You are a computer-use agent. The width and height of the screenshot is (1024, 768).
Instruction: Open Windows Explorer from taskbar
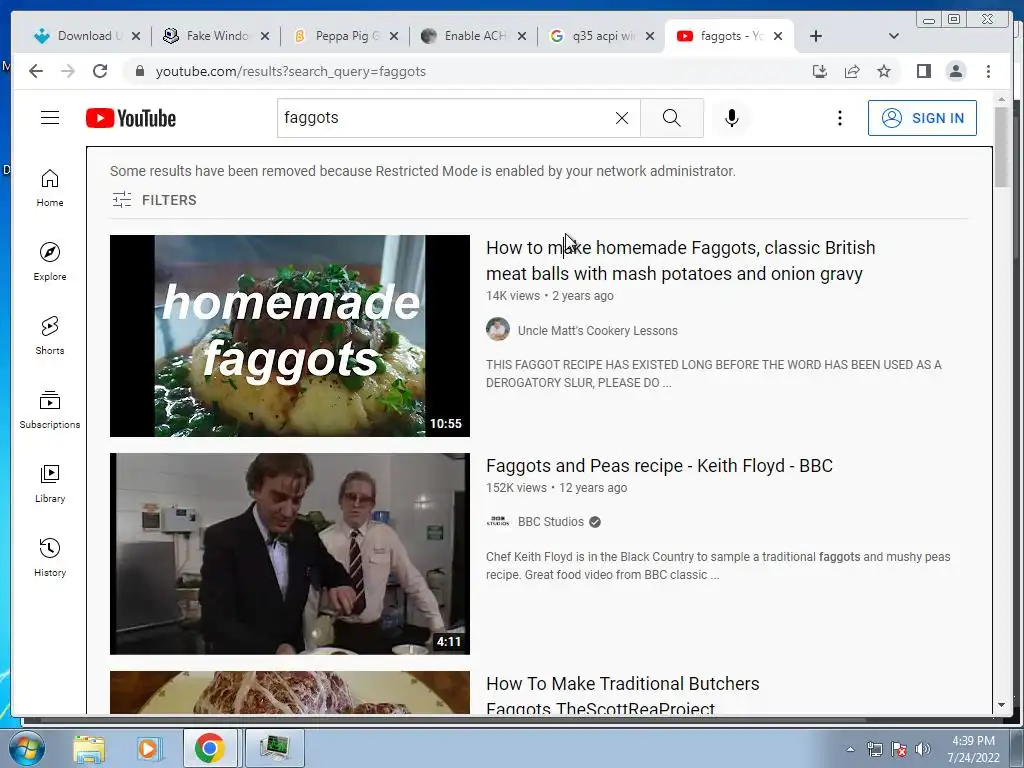pyautogui.click(x=89, y=748)
